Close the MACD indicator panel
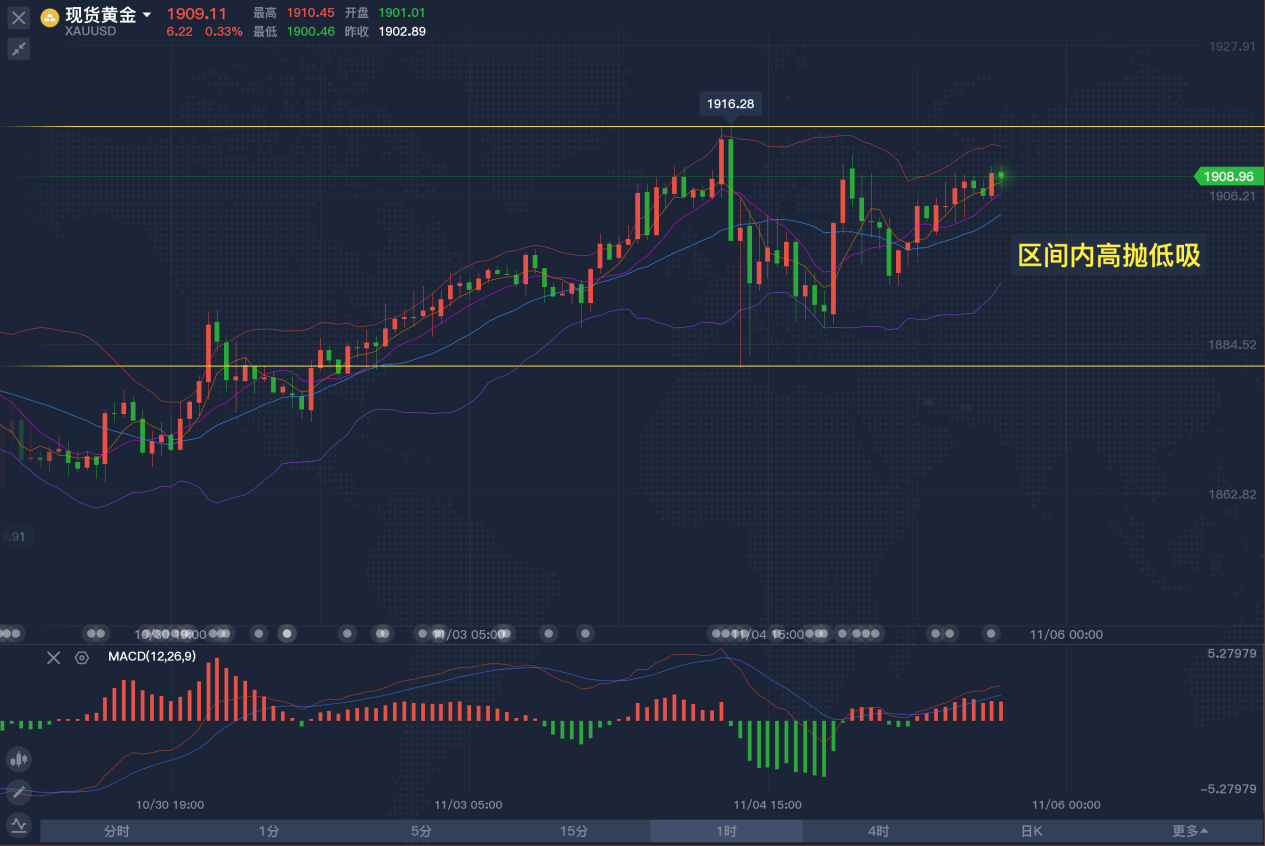The image size is (1265, 846). [x=54, y=657]
